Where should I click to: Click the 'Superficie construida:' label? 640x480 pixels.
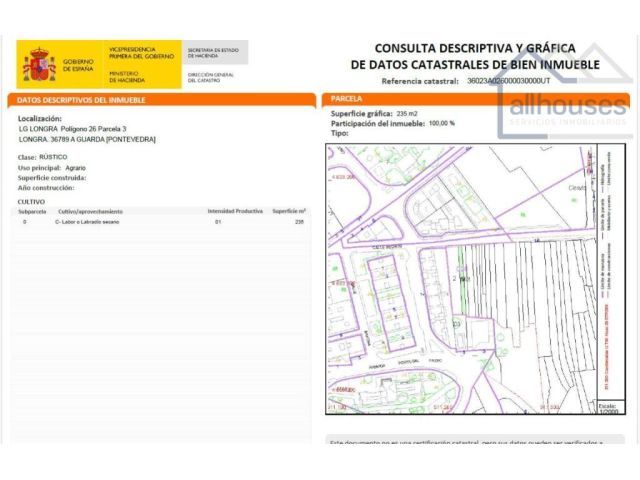[x=52, y=178]
